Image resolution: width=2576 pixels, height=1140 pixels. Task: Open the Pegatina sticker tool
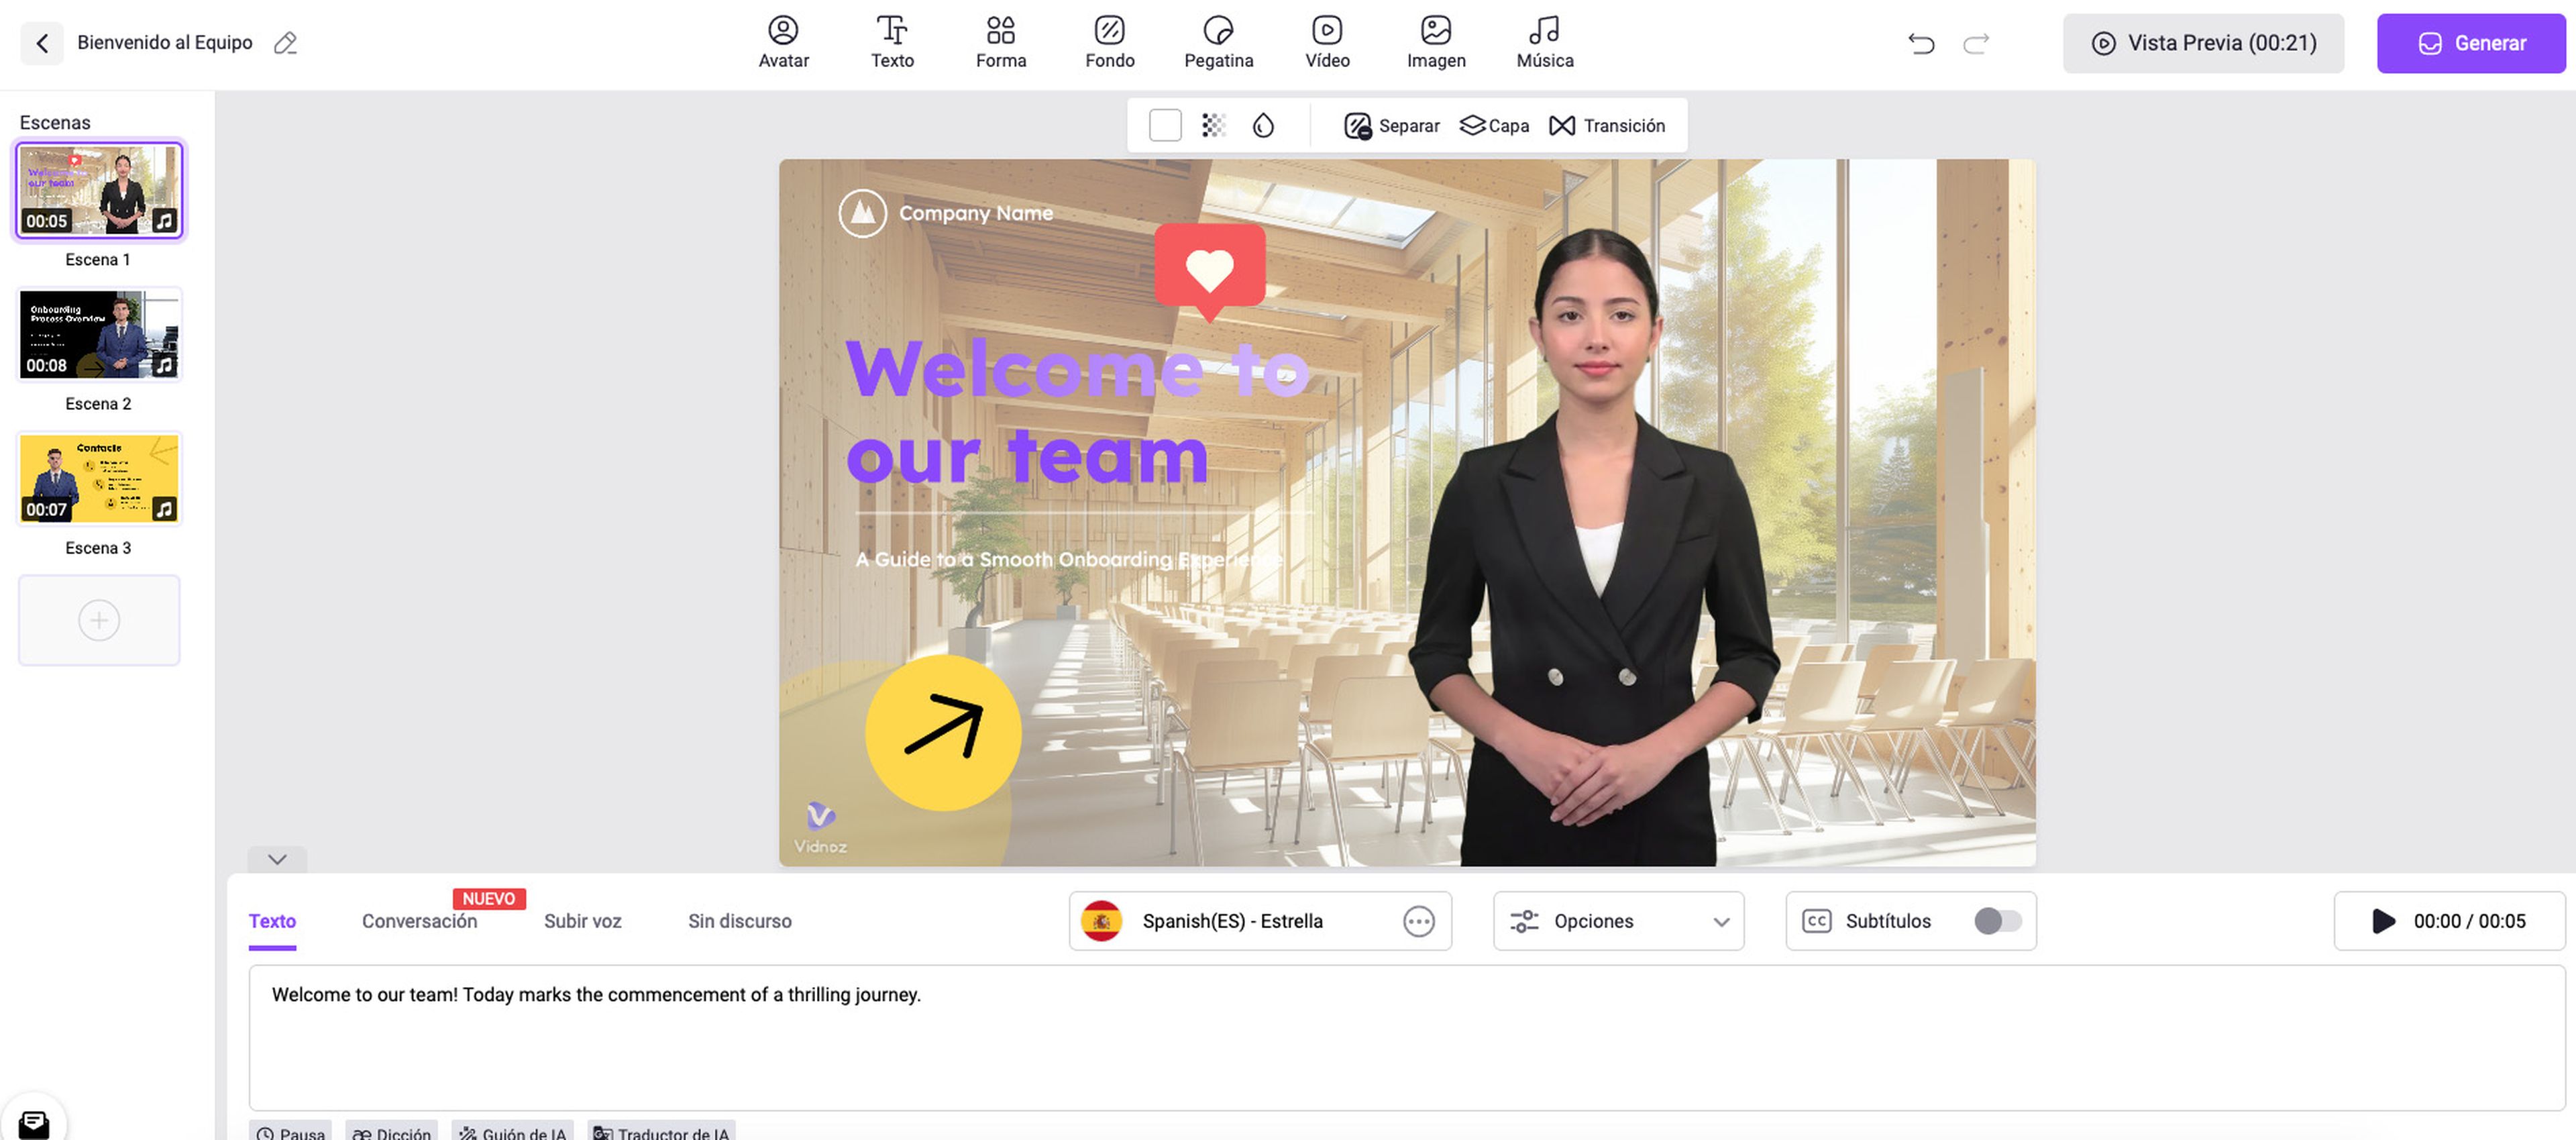pos(1218,43)
